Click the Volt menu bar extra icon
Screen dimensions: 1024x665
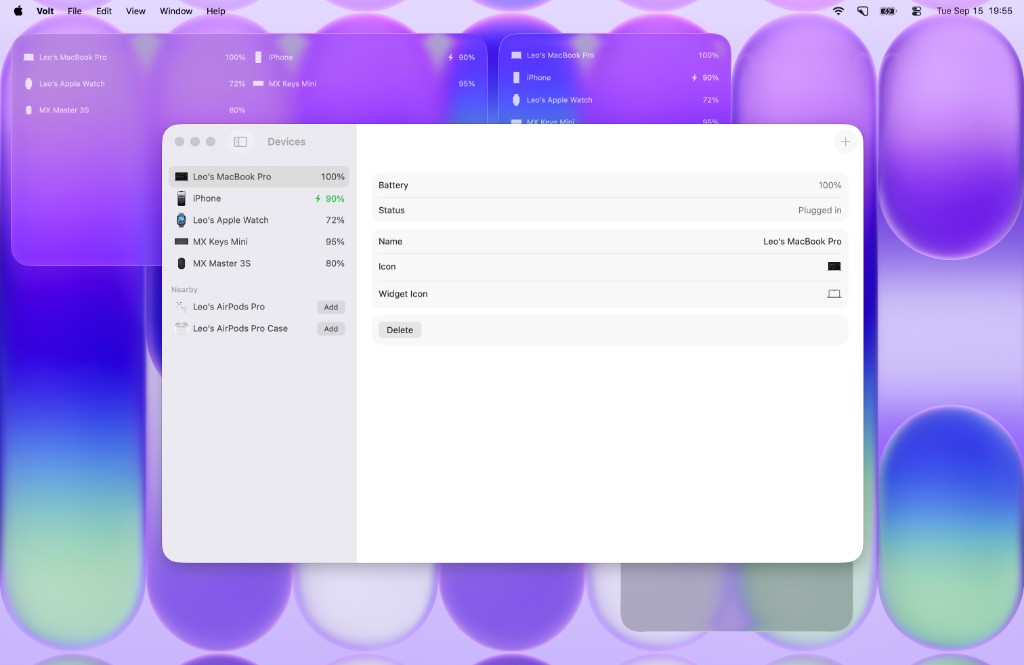click(x=863, y=10)
